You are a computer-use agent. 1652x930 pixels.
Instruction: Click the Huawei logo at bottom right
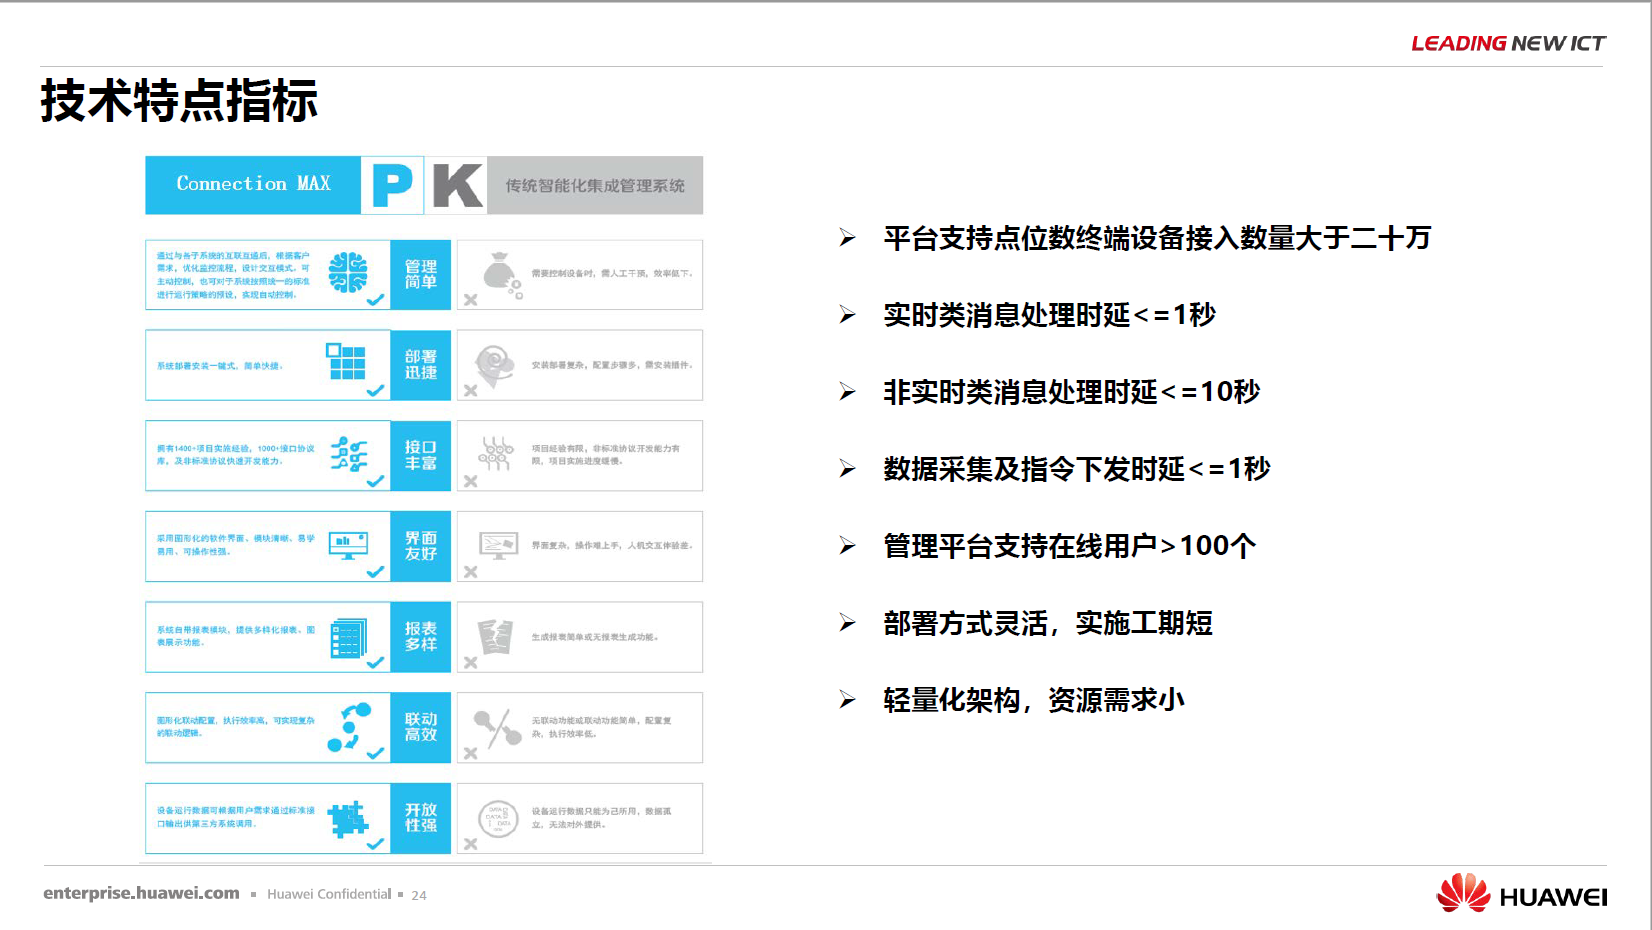[1521, 893]
